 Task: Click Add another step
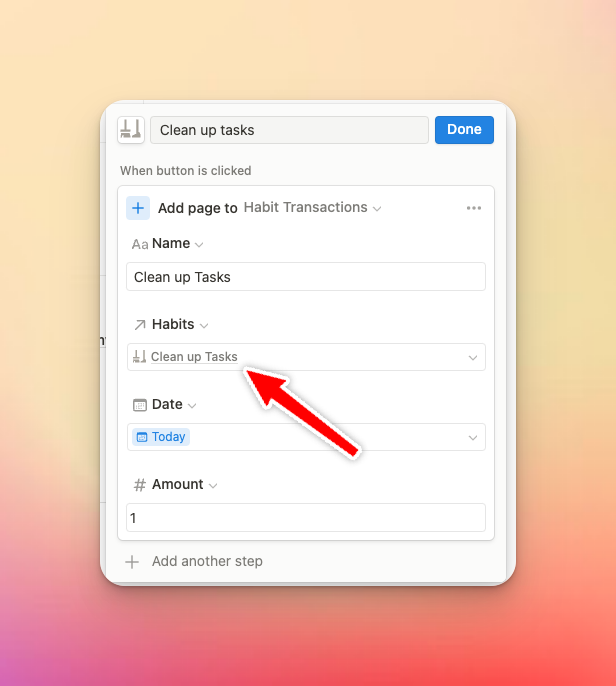[207, 561]
